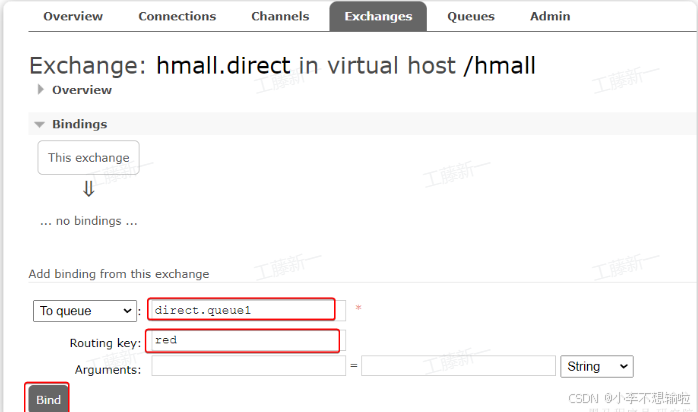Open the Admin tab

point(550,16)
